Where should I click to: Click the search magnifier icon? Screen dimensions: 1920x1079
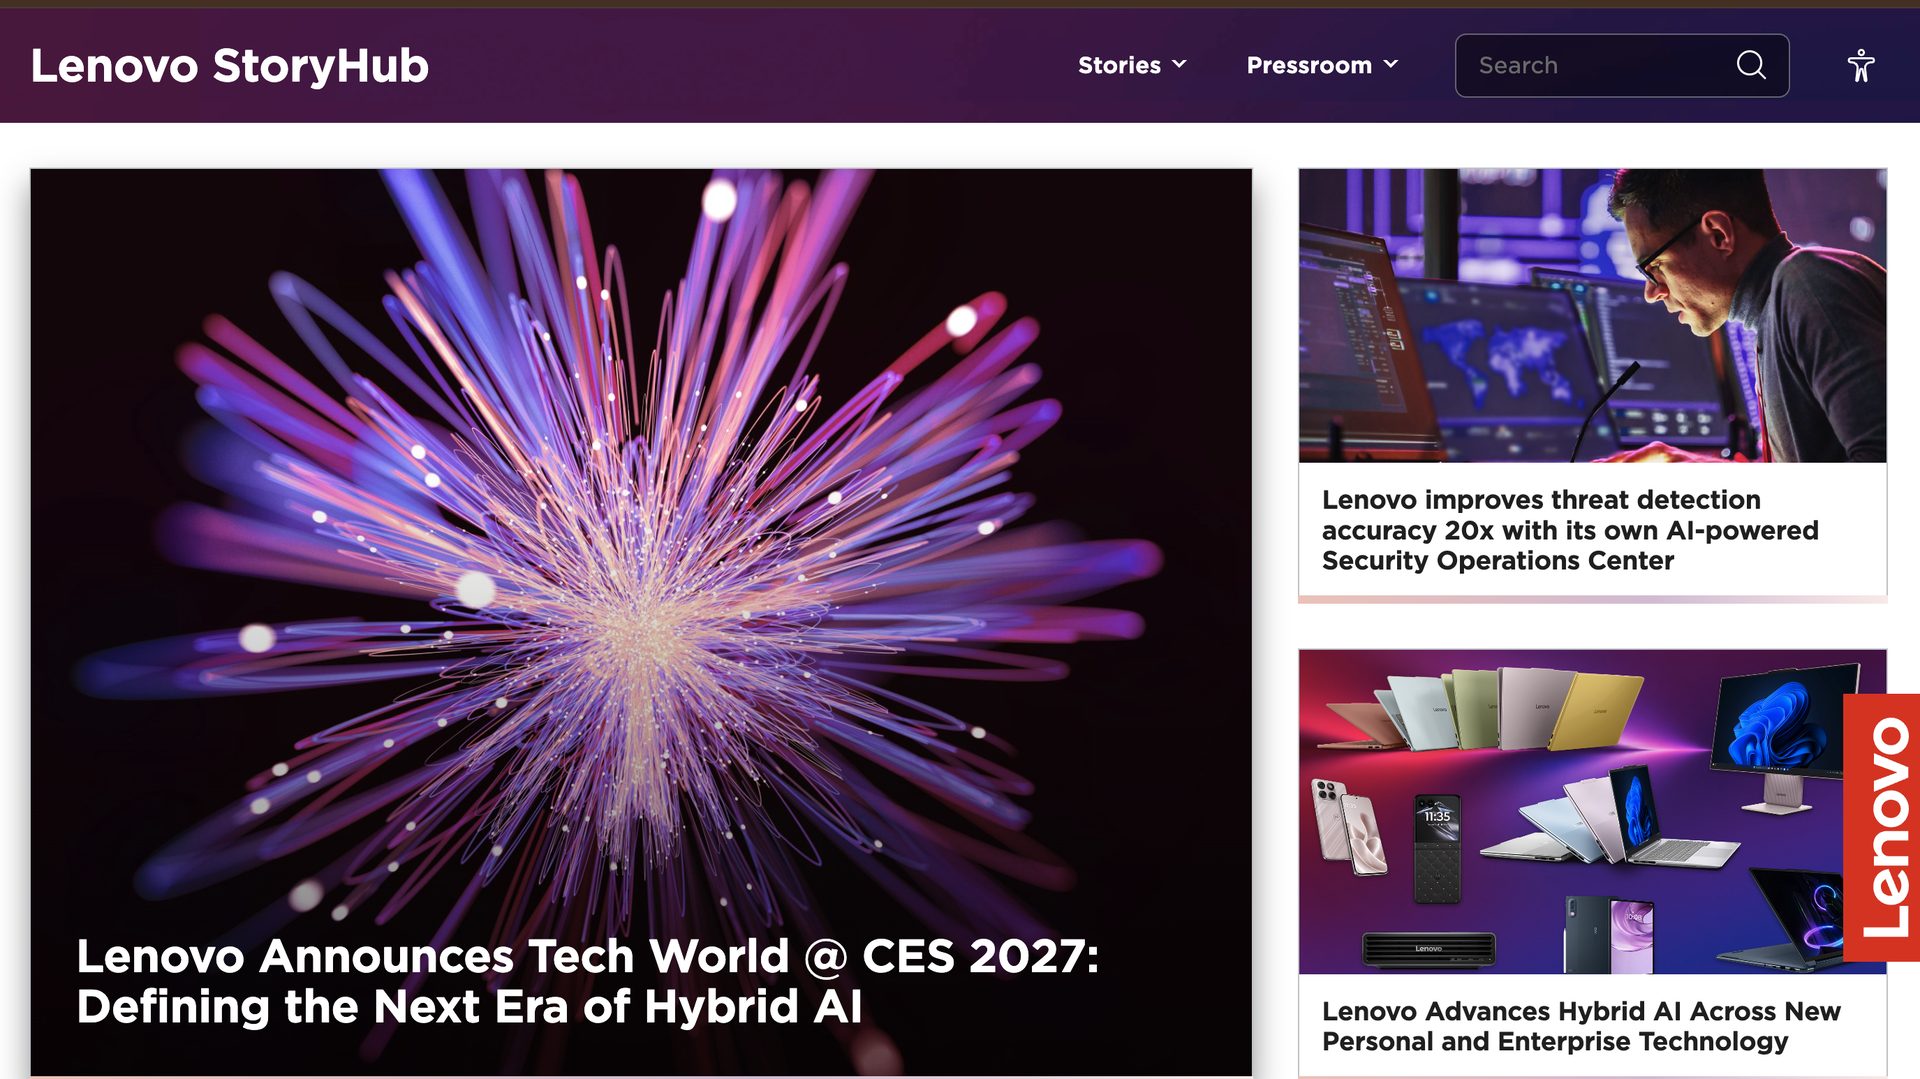click(x=1751, y=65)
